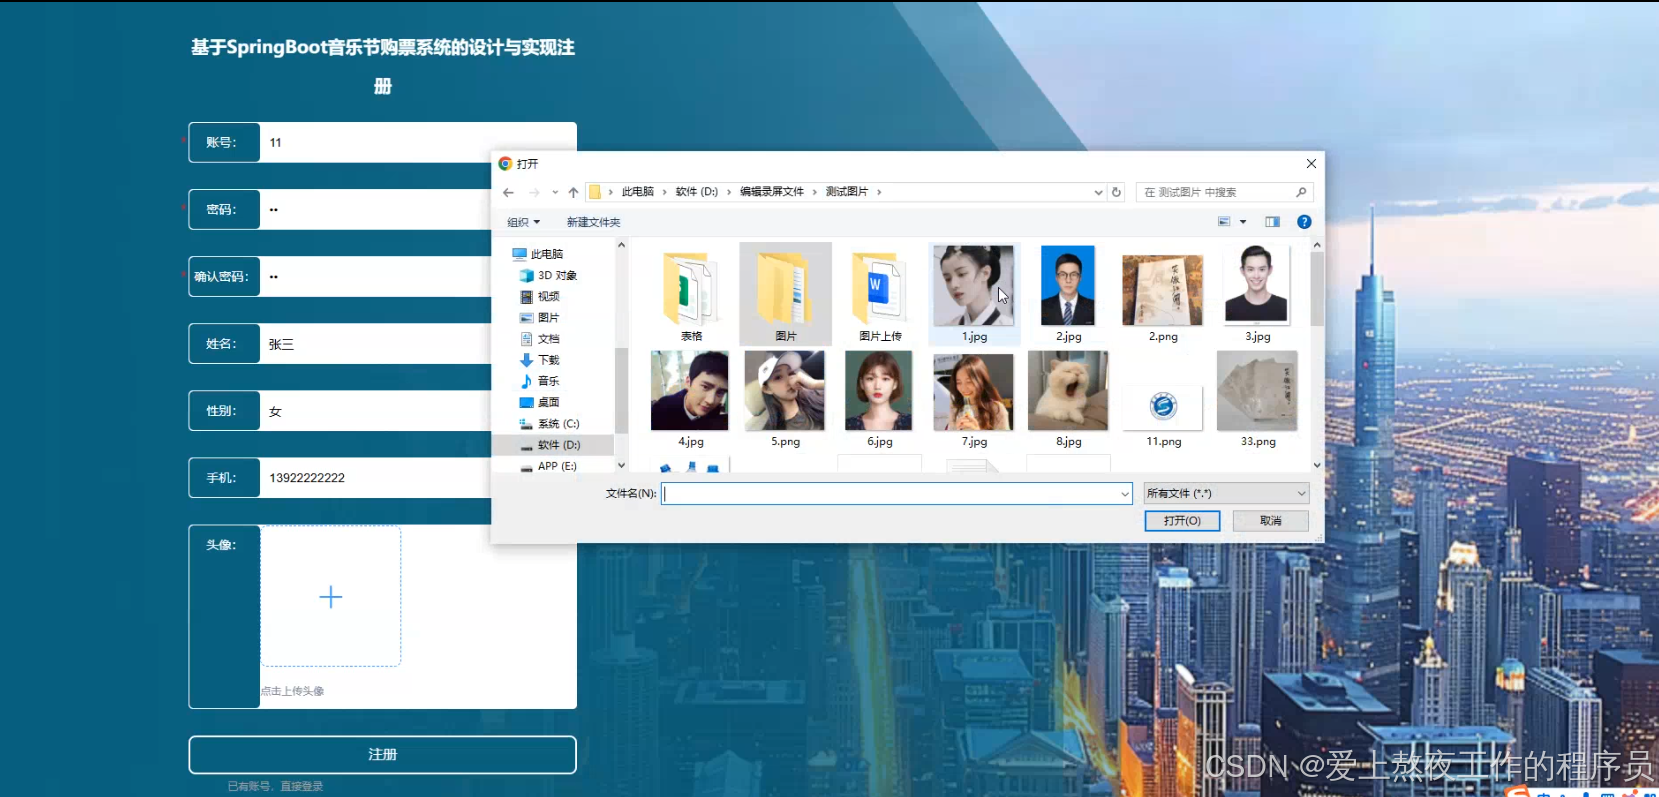Change view layout icon
1659x797 pixels.
pyautogui.click(x=1224, y=222)
